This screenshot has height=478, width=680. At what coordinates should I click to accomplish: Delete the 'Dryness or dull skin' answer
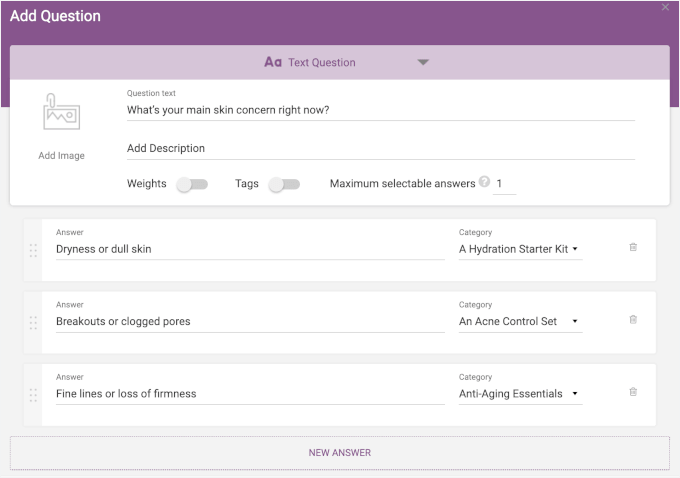pyautogui.click(x=633, y=247)
